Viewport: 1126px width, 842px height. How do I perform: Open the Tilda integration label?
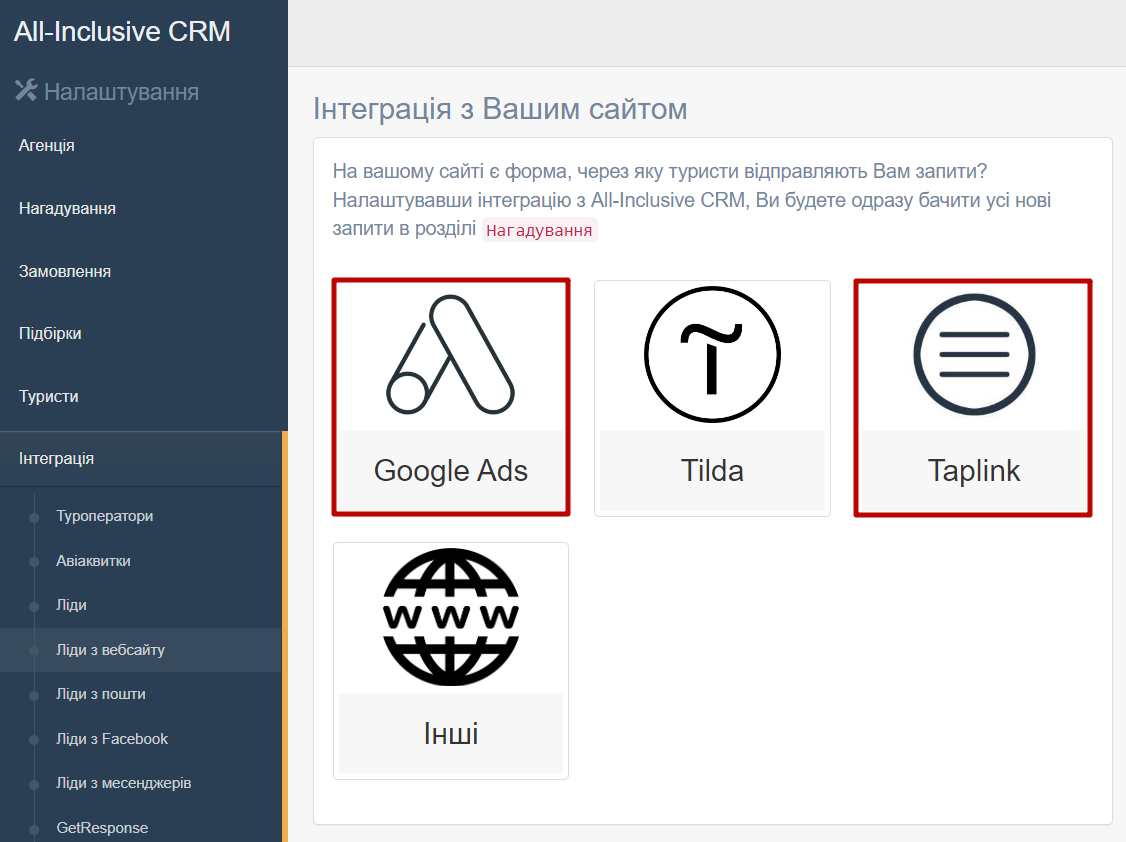tap(712, 471)
